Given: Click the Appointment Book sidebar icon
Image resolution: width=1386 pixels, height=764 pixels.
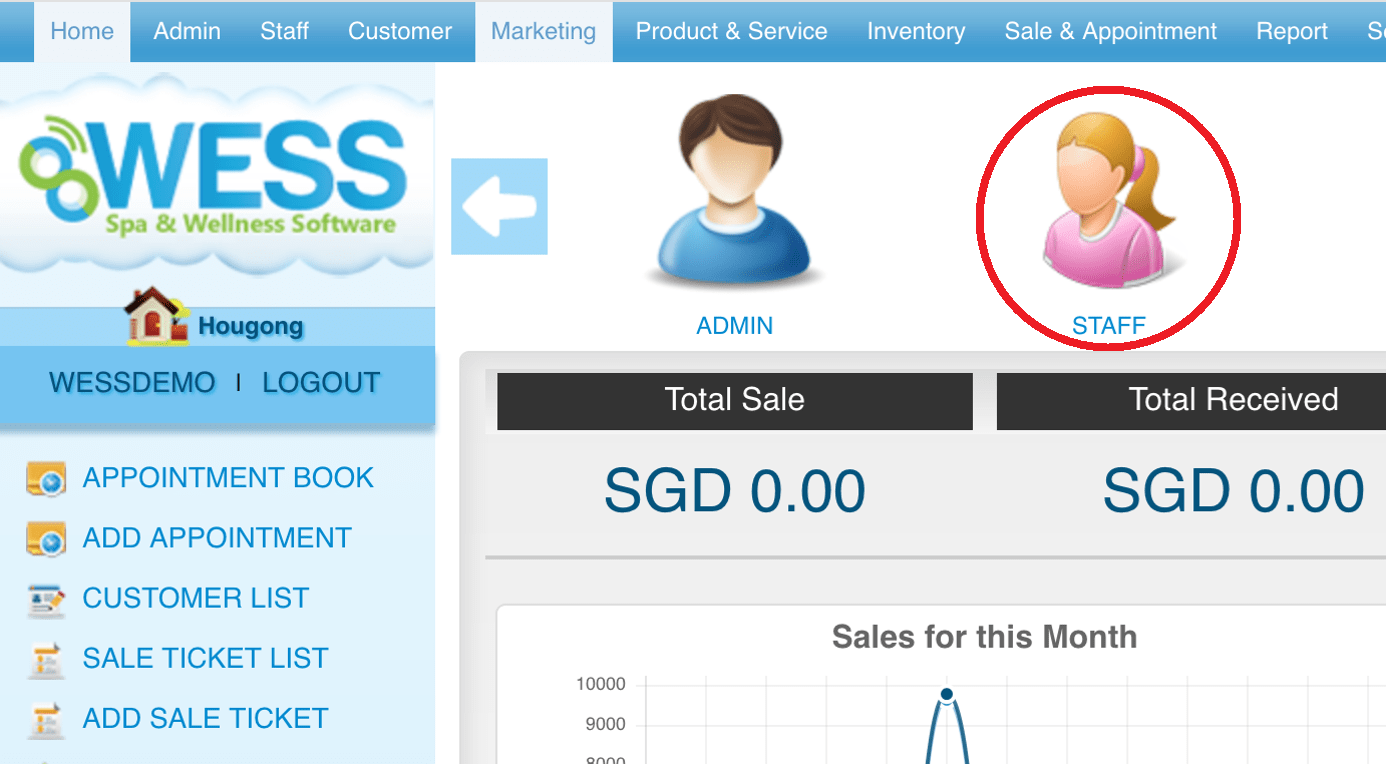Looking at the screenshot, I should [46, 479].
